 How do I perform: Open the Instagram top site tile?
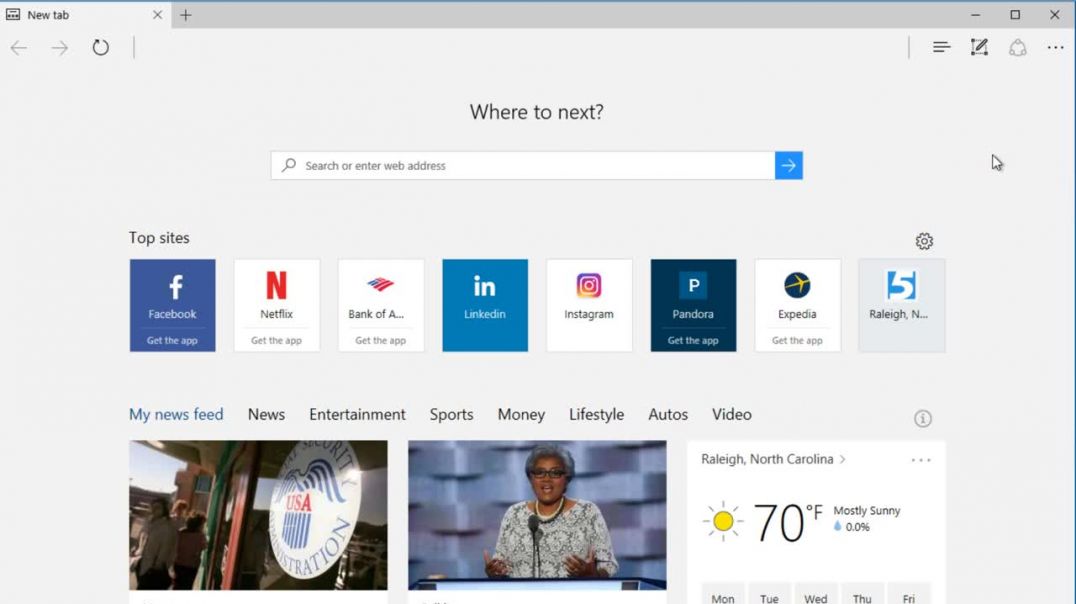coord(589,305)
